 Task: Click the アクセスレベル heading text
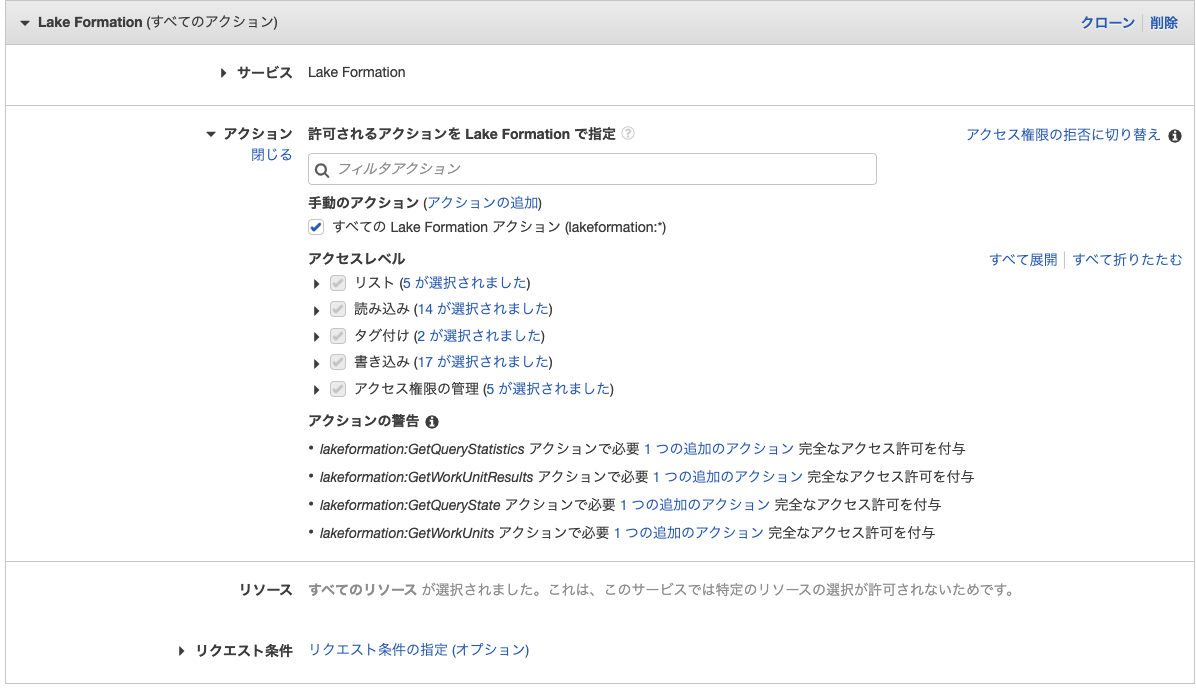356,259
